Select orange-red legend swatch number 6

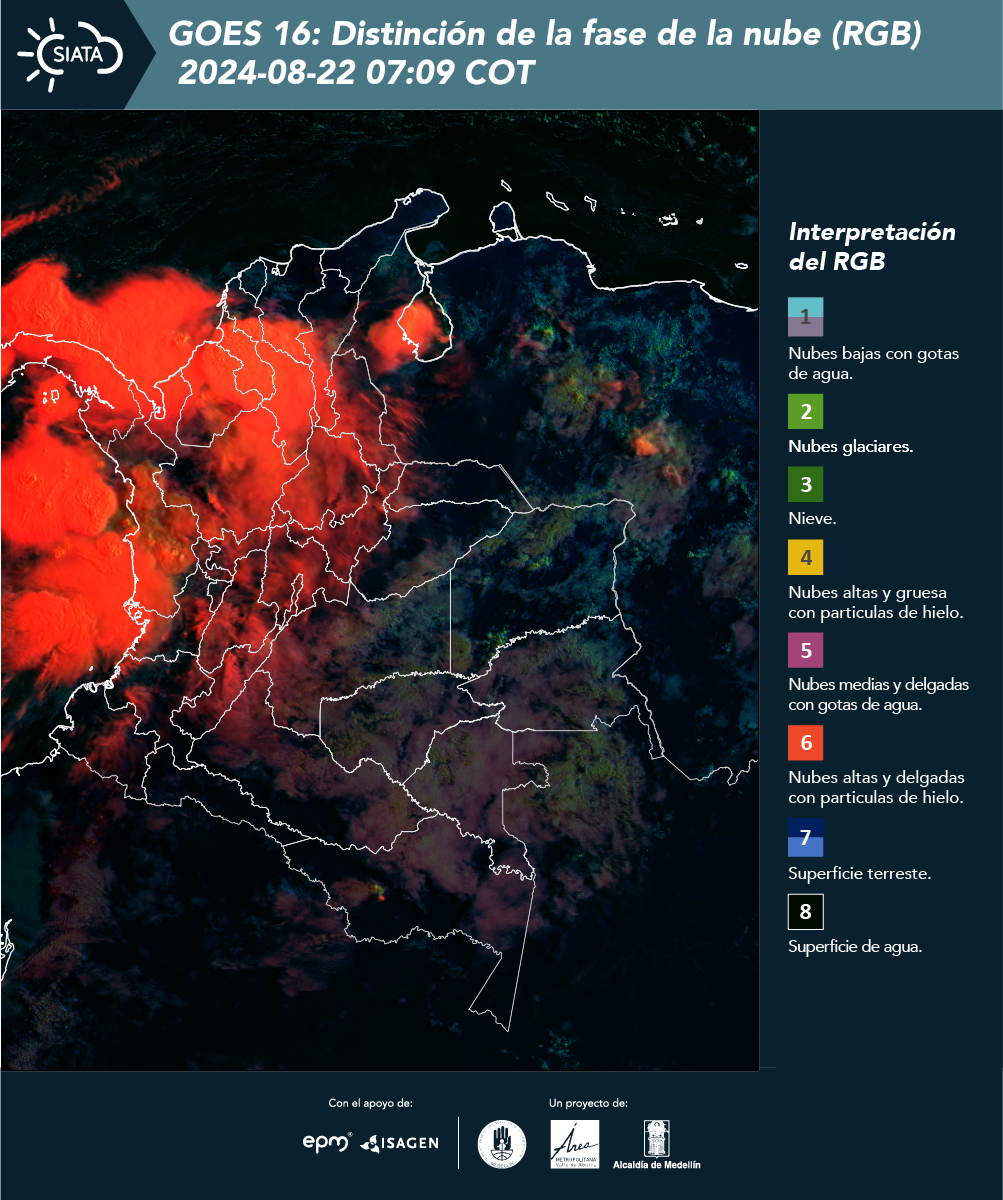click(805, 744)
